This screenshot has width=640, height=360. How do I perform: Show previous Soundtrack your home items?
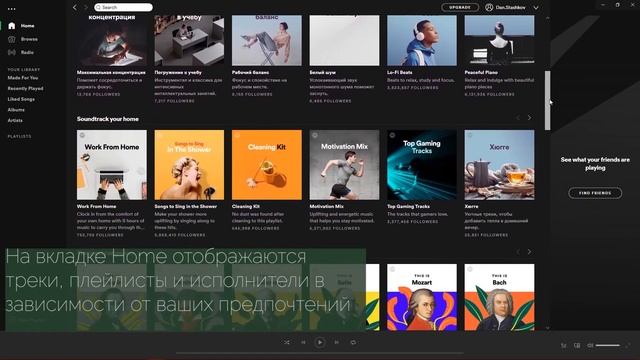click(x=518, y=118)
